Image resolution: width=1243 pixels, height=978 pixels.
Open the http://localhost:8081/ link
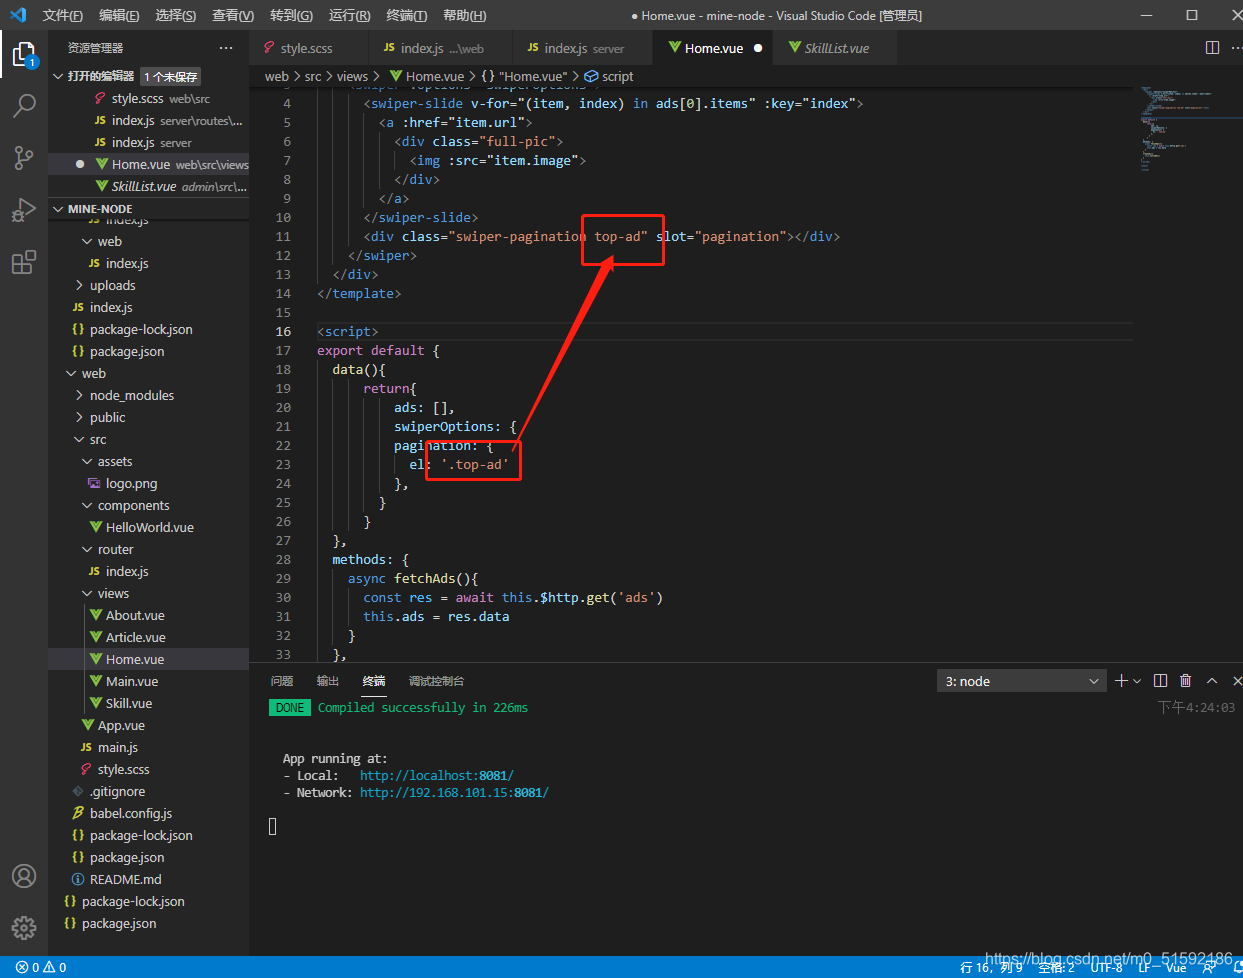point(437,775)
